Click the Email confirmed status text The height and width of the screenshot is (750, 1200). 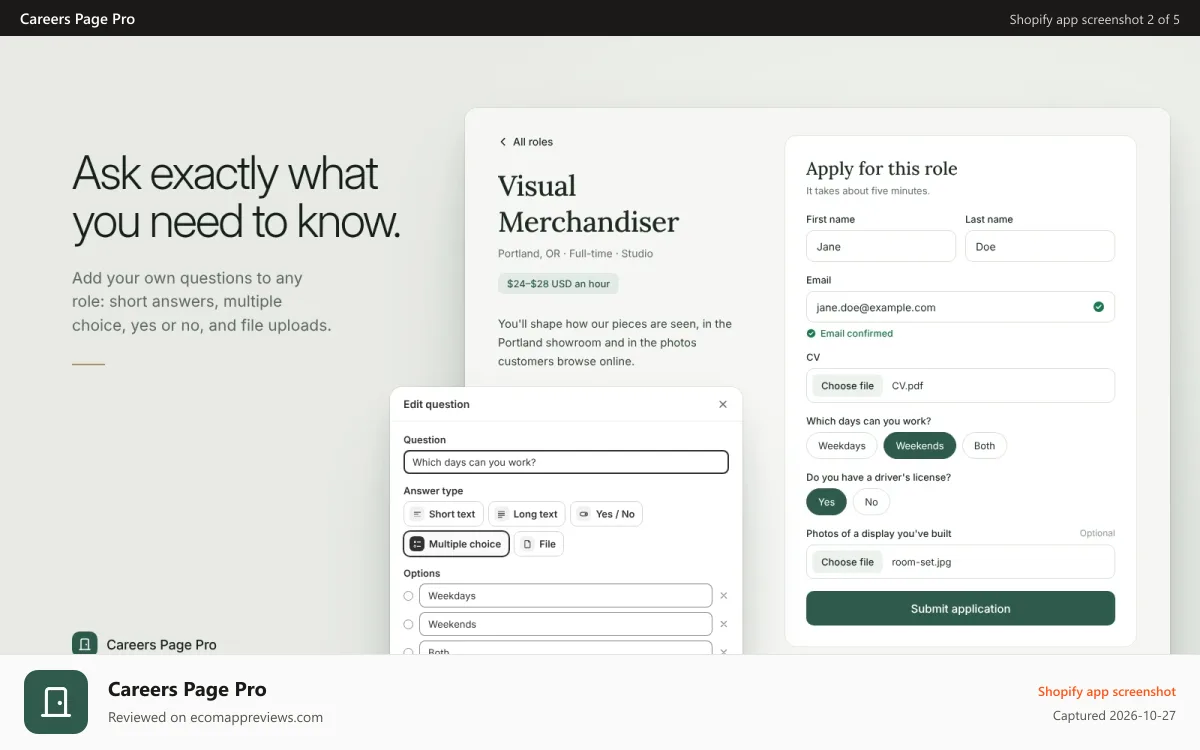(x=856, y=334)
